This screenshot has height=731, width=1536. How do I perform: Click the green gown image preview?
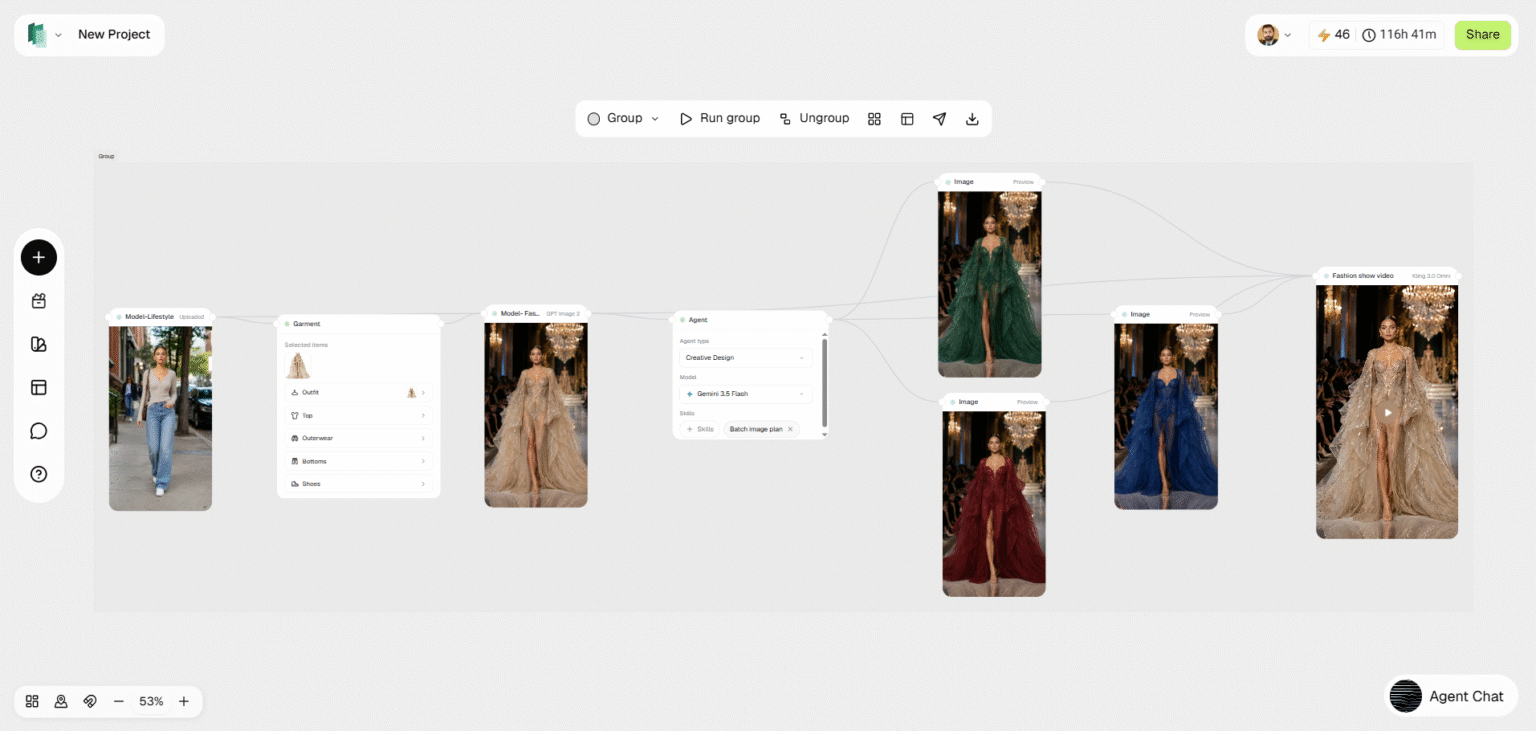click(x=990, y=284)
